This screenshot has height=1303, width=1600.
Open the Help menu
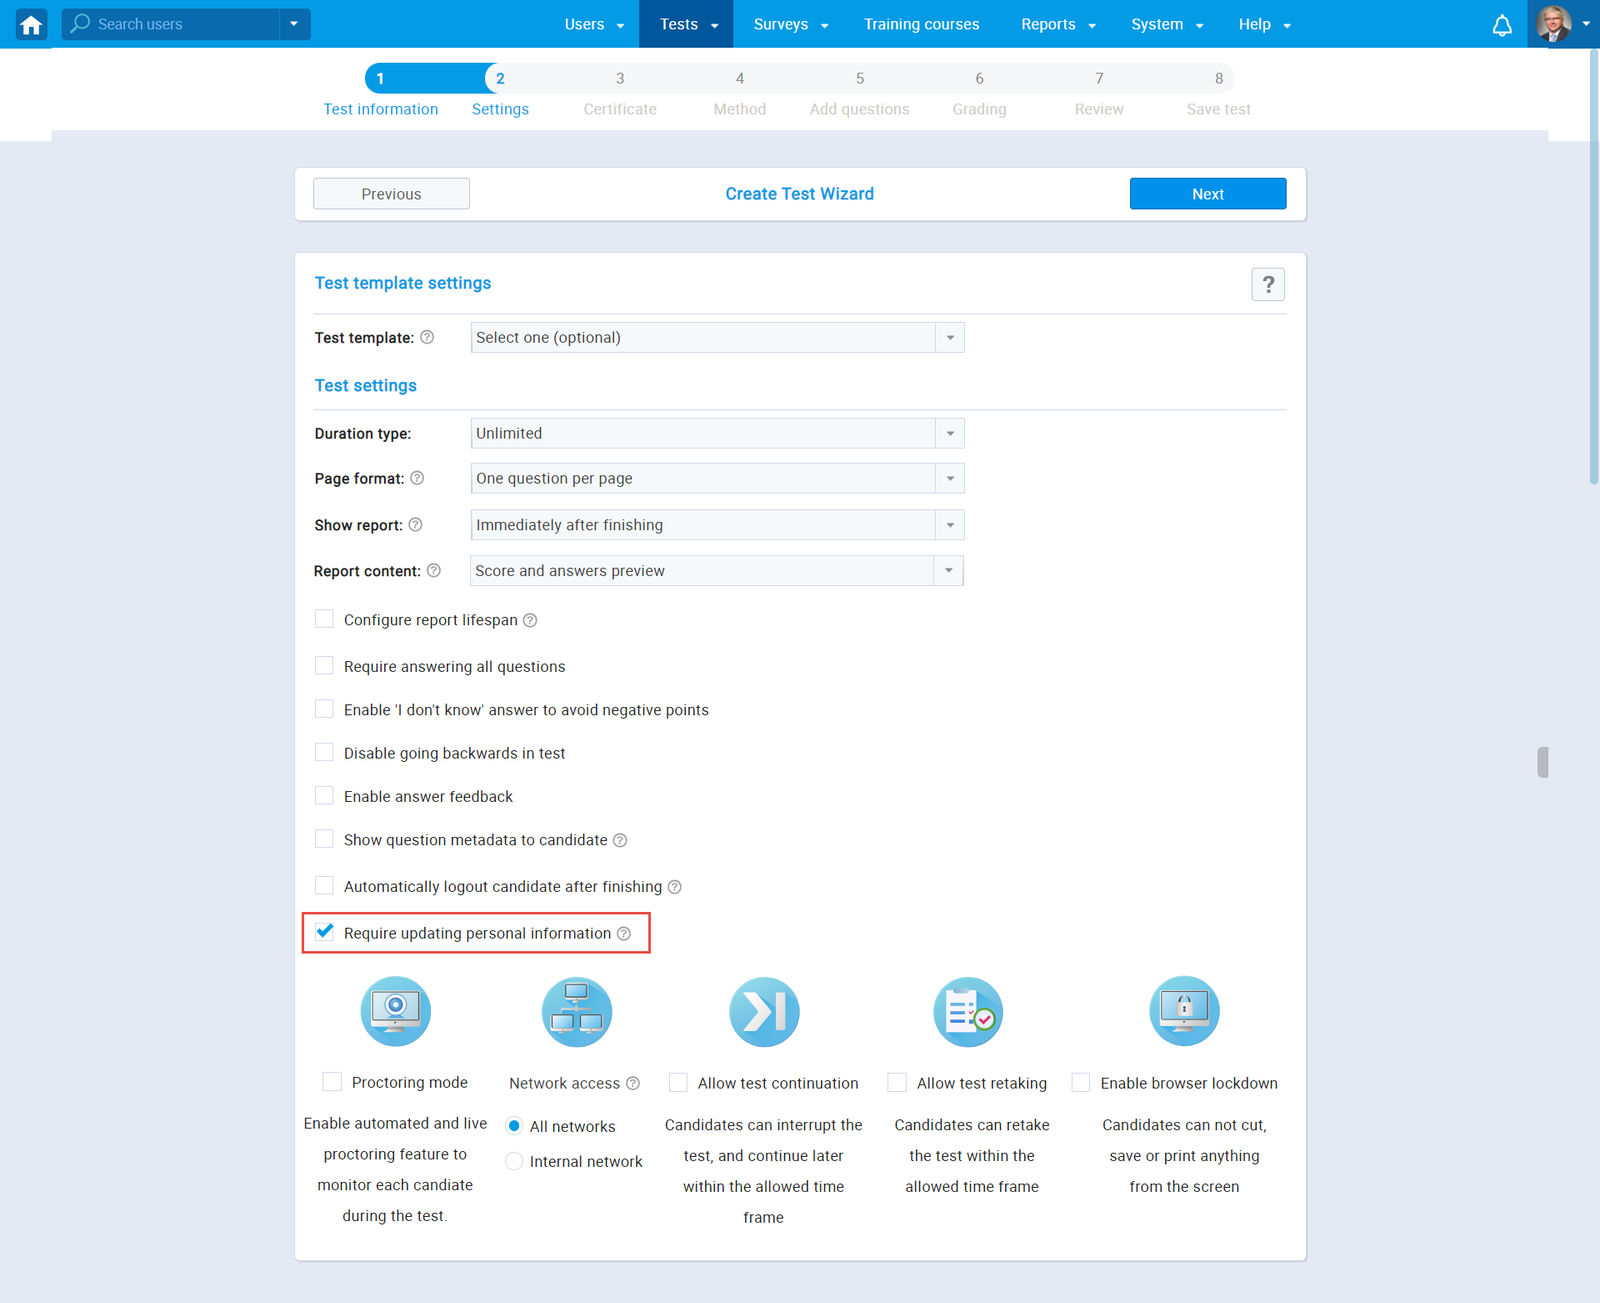tap(1264, 24)
